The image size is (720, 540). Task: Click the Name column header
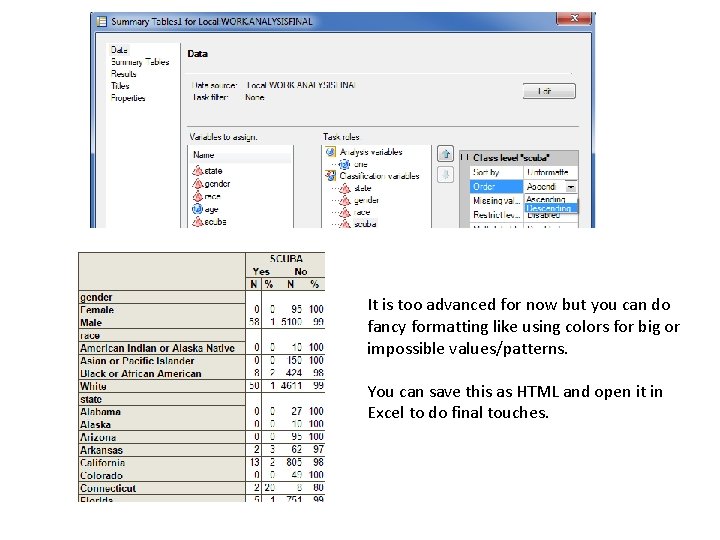coord(240,155)
